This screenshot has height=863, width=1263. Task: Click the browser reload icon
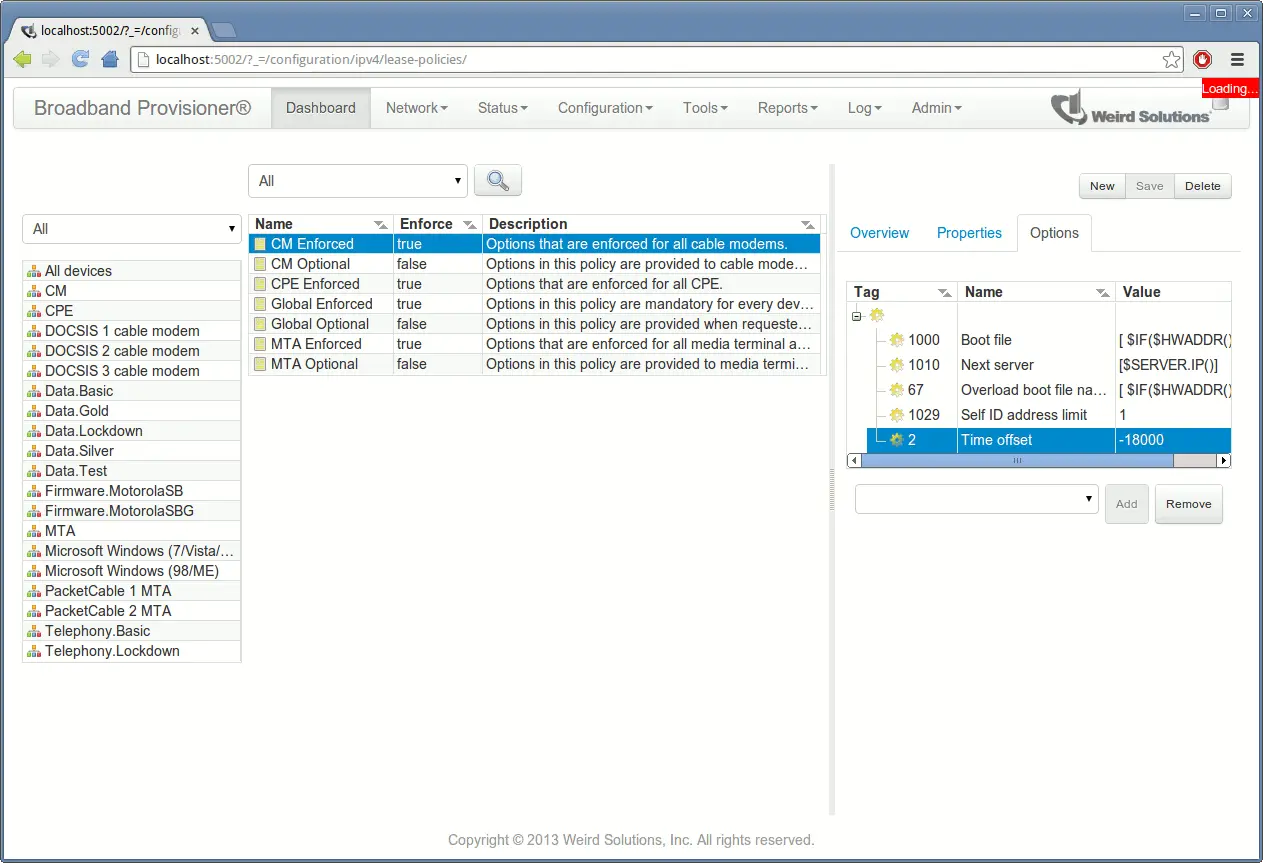79,59
